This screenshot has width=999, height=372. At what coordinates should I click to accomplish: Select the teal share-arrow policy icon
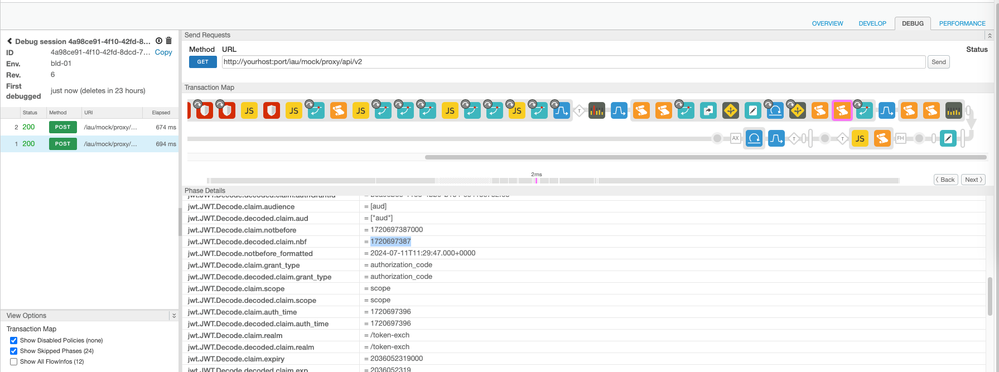[x=708, y=111]
